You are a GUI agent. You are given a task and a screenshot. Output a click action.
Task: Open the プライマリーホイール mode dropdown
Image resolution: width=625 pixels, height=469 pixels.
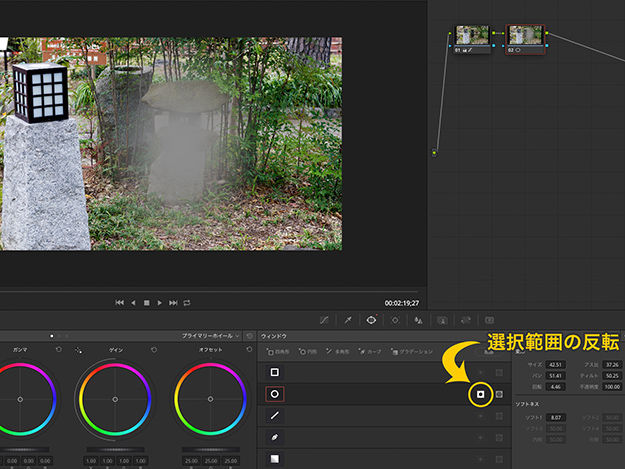point(211,336)
